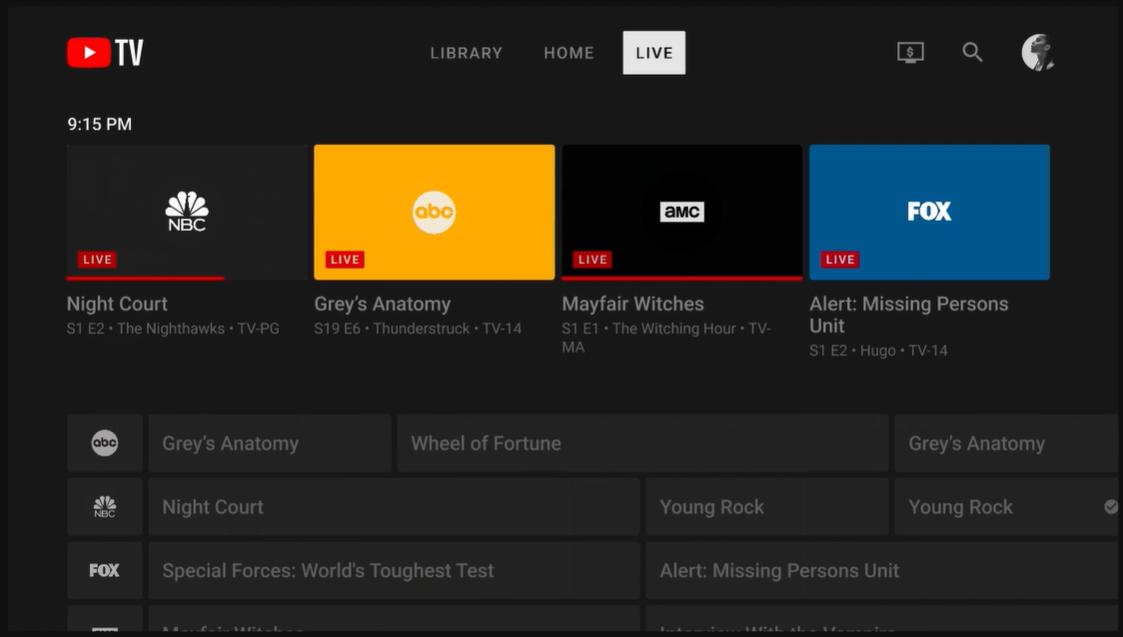Open Wheel of Fortune guide cell
1123x637 pixels.
tap(643, 443)
